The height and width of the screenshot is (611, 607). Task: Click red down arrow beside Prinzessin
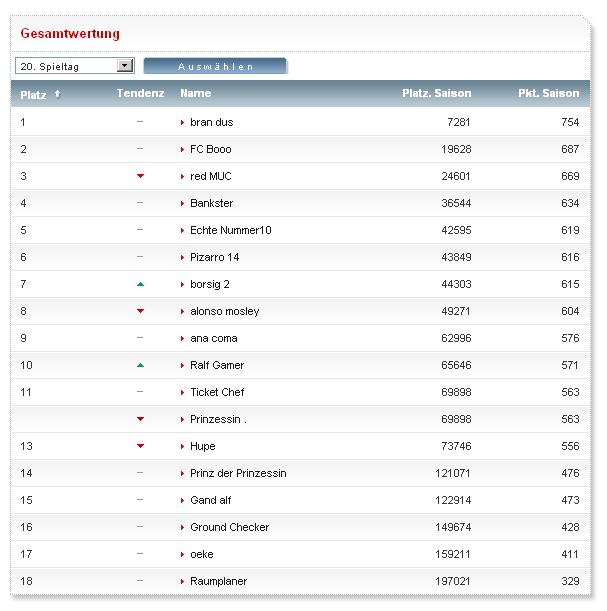(140, 419)
